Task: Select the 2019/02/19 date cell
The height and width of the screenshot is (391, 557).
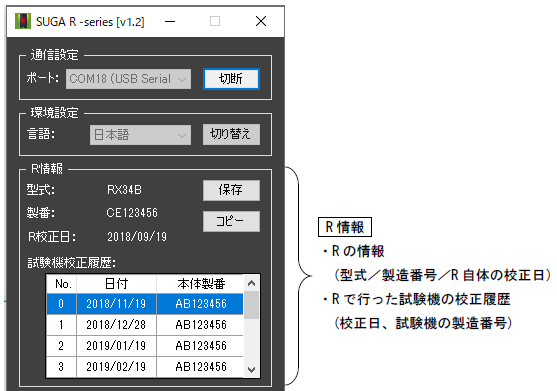Action: (116, 366)
